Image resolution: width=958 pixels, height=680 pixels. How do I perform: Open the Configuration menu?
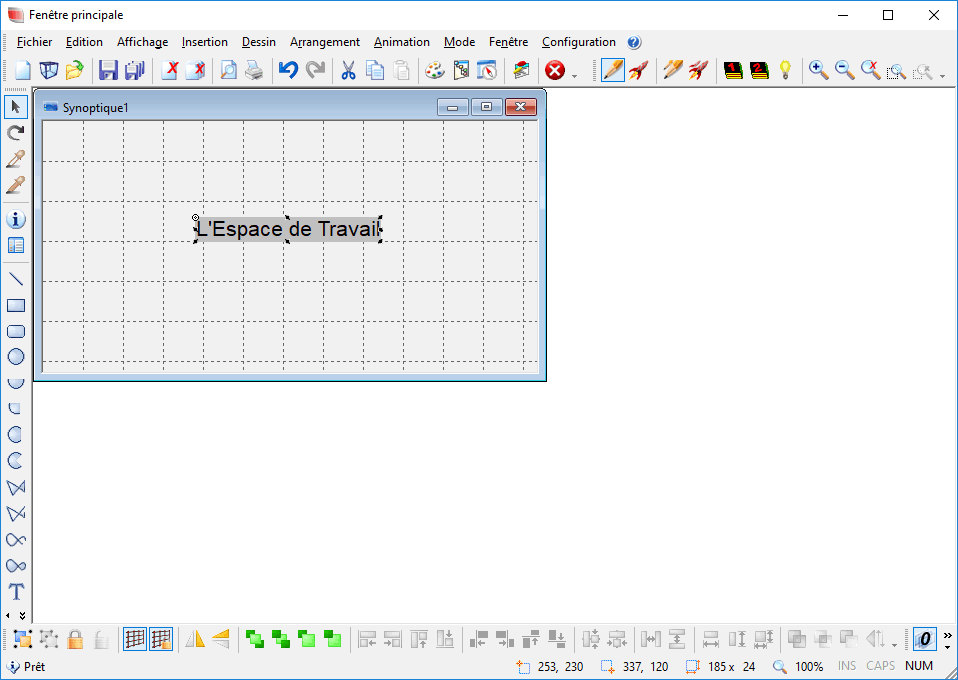point(579,42)
